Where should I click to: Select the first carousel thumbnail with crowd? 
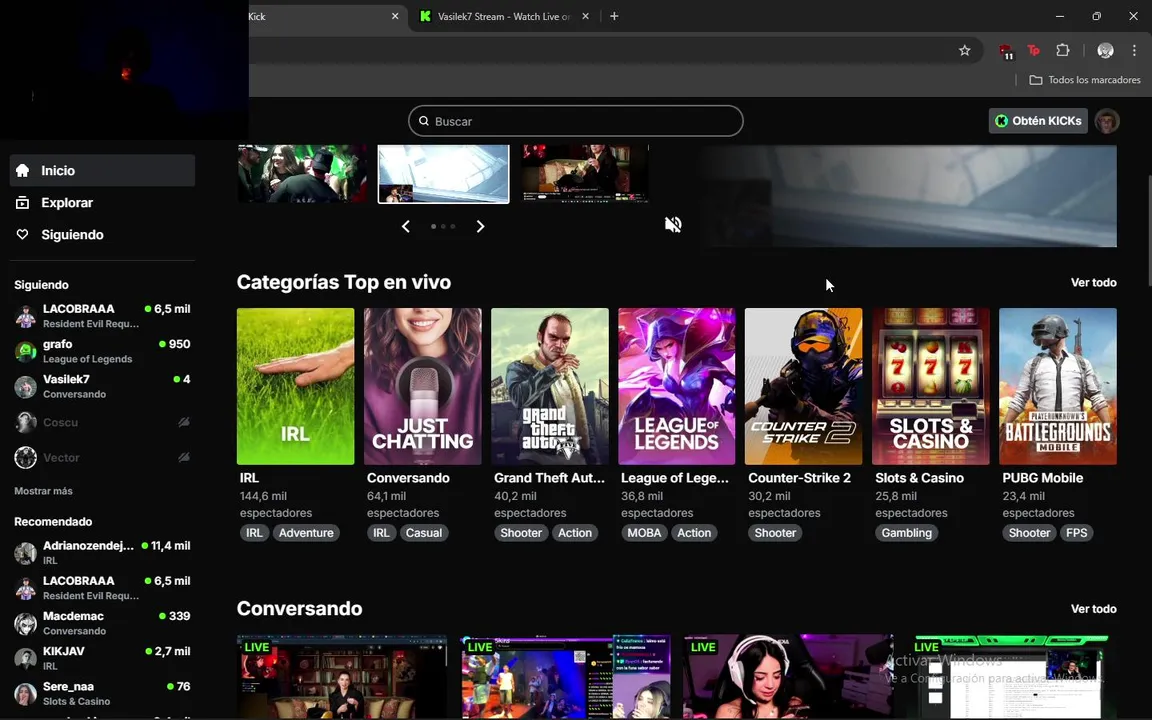coord(302,173)
